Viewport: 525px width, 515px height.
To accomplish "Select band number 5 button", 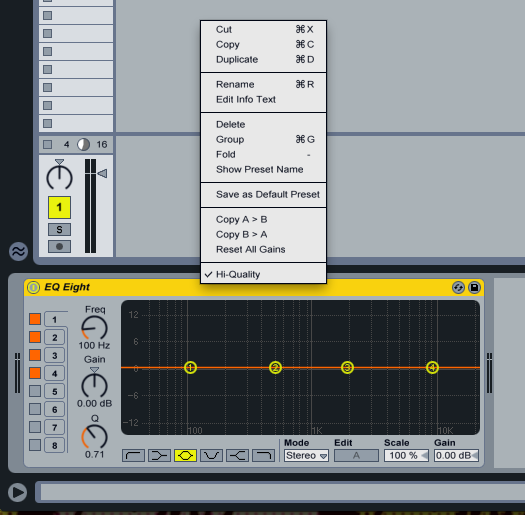I will (x=55, y=391).
